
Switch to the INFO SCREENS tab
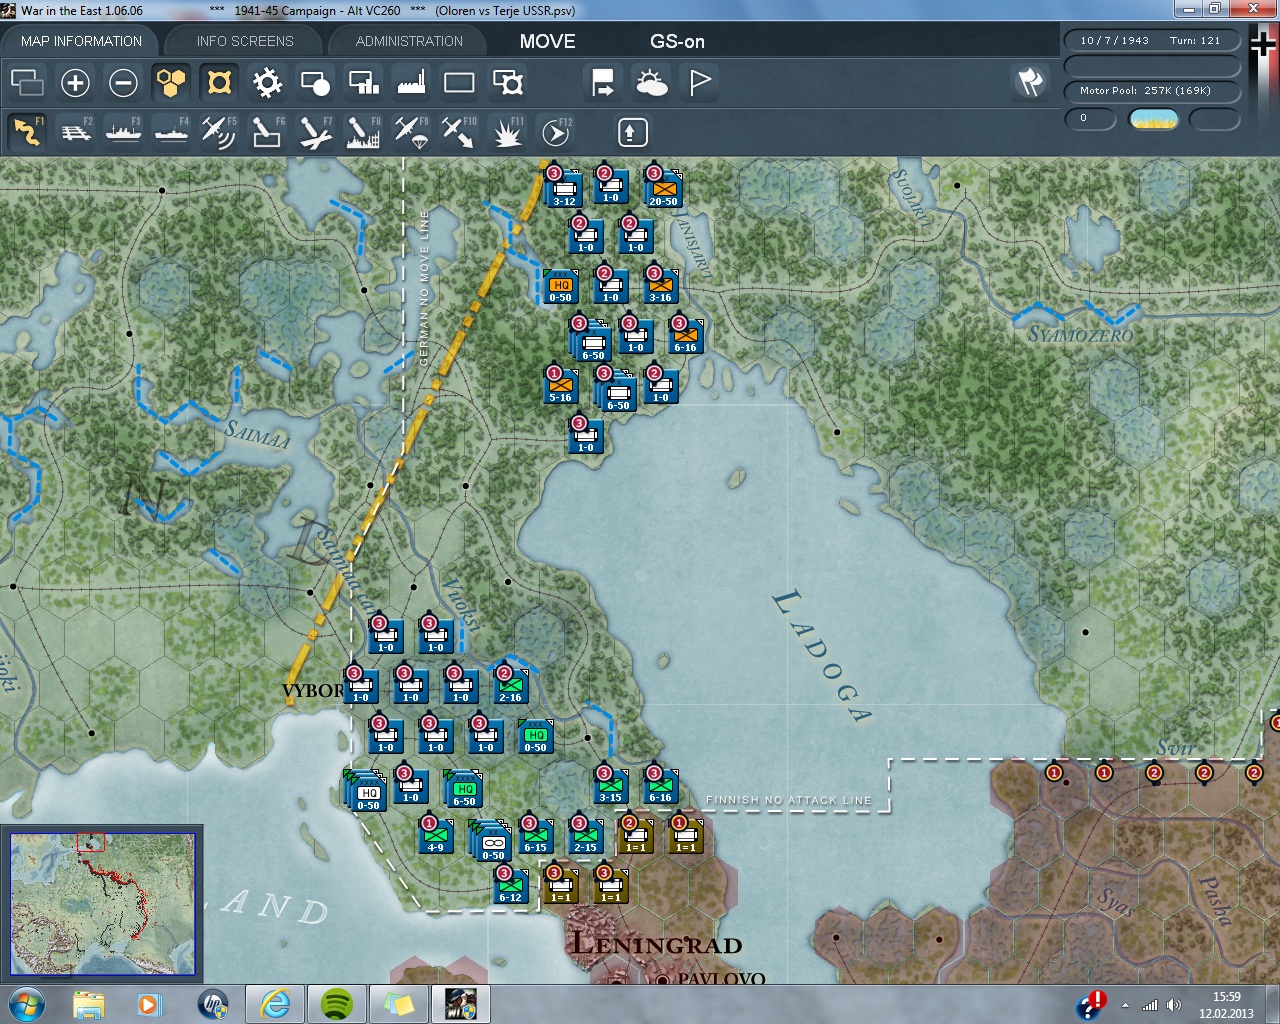[245, 41]
